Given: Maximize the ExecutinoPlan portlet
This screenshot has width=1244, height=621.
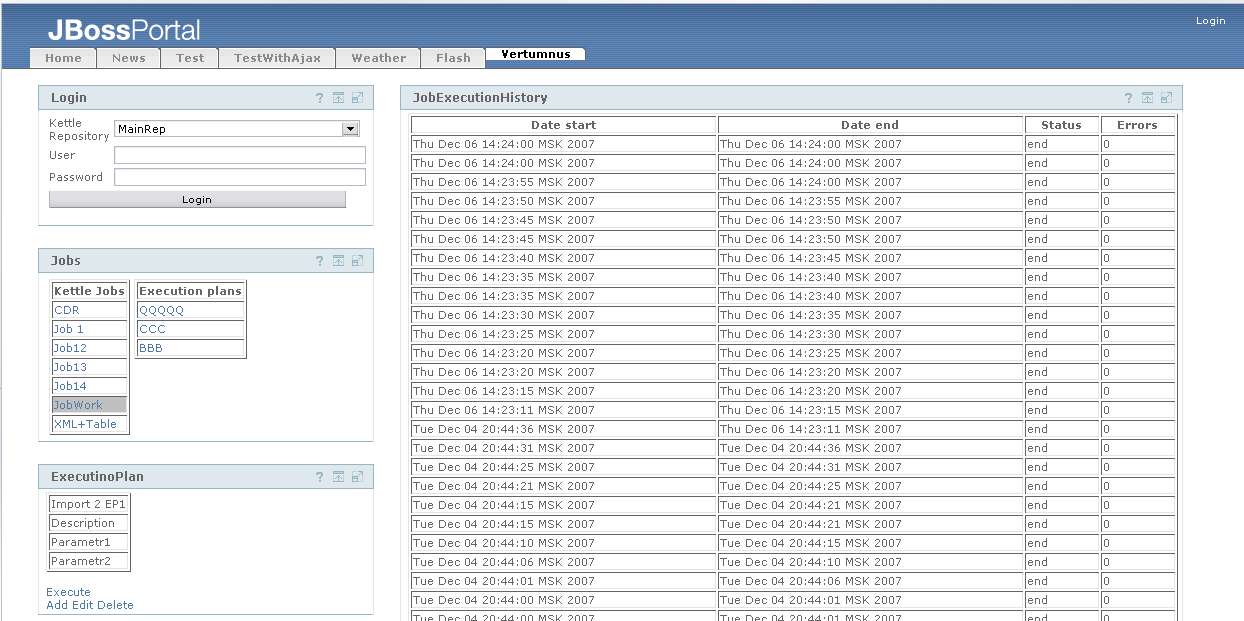Looking at the screenshot, I should [357, 477].
